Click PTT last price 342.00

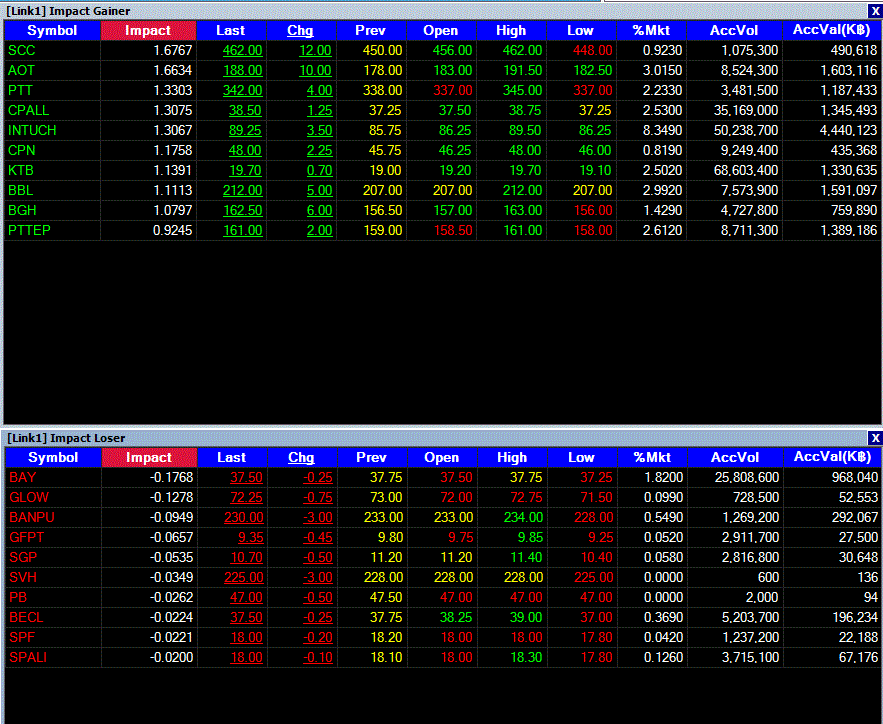(243, 90)
